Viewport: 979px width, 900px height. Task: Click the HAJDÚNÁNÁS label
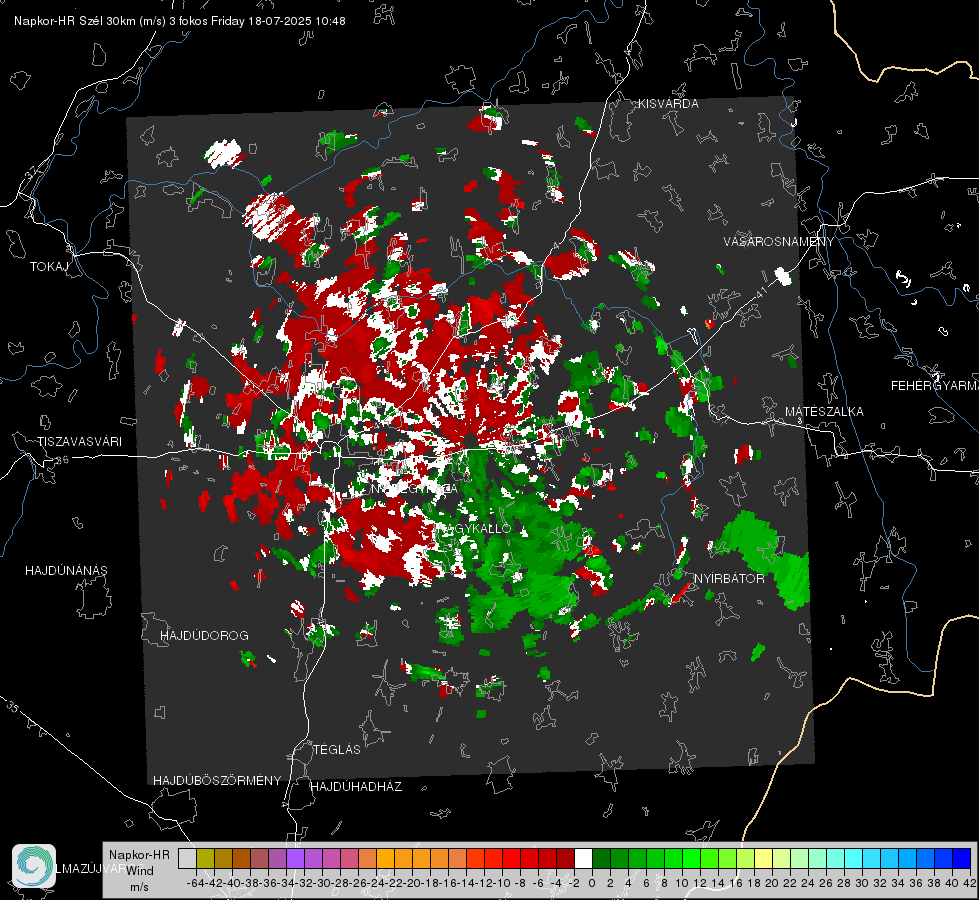tap(66, 571)
